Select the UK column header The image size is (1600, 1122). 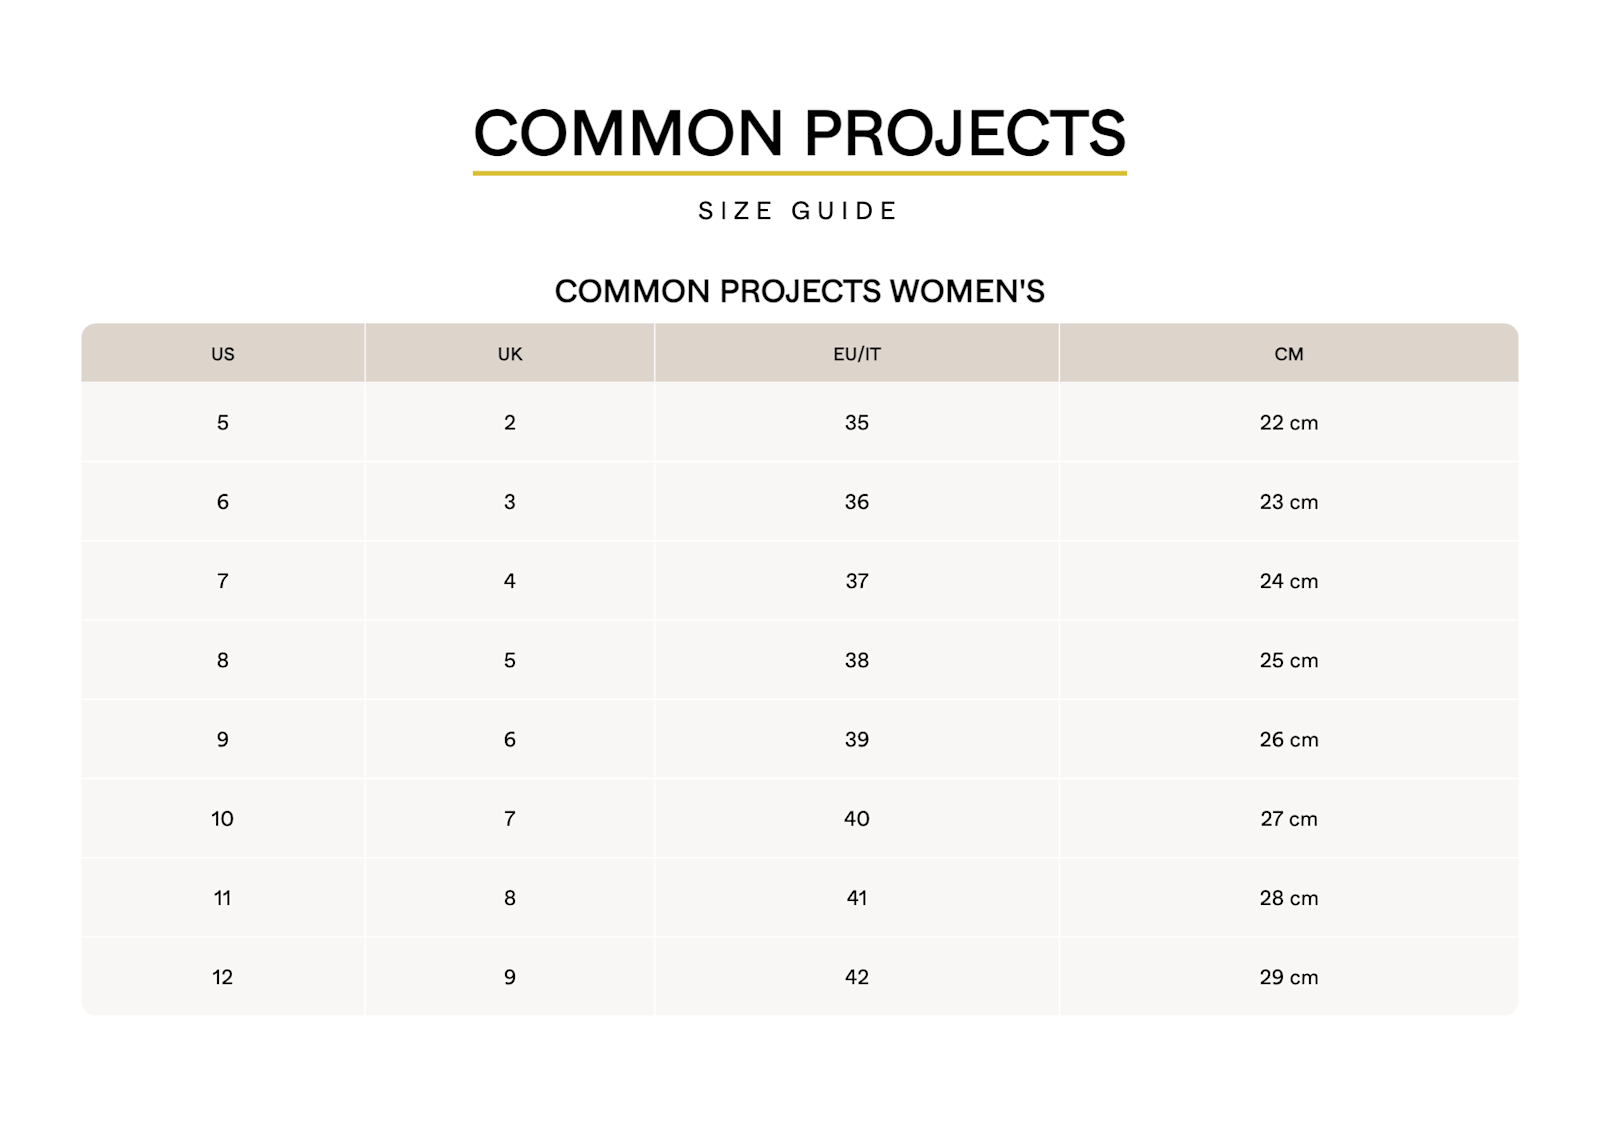510,353
